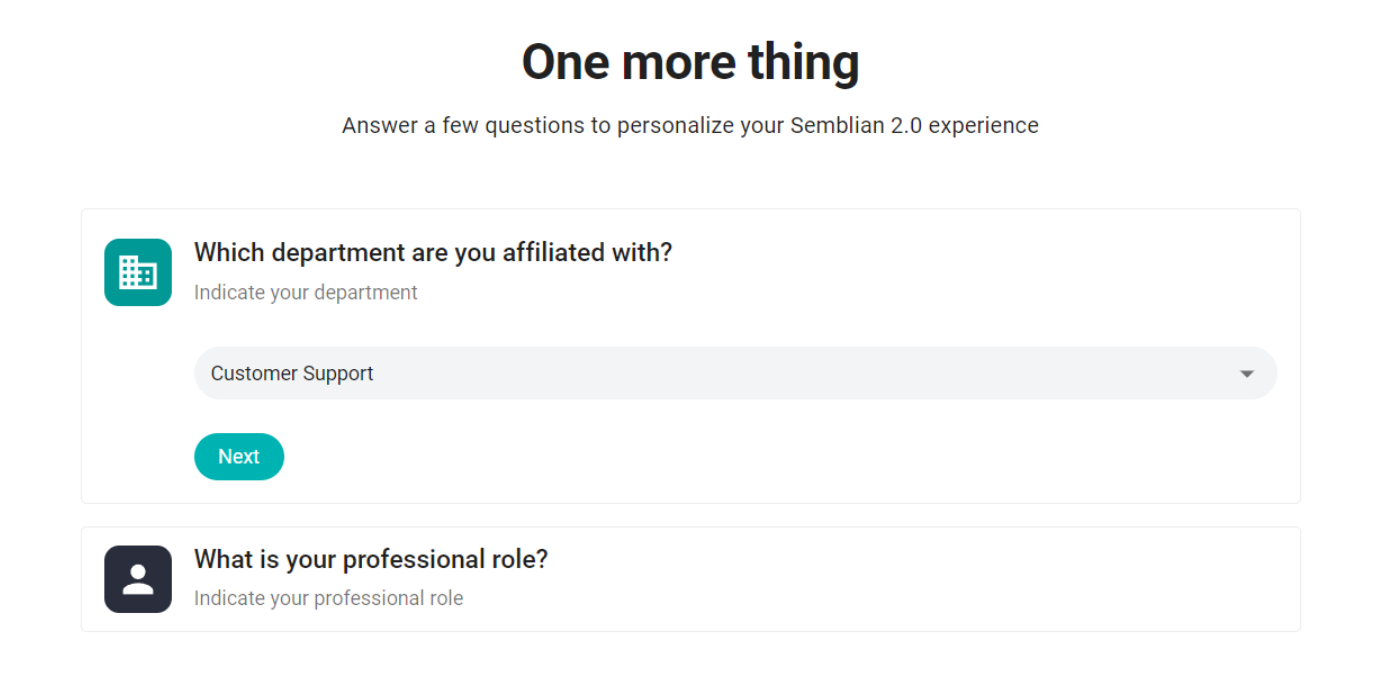Viewport: 1400px width, 687px height.
Task: Click the Next button
Action: pos(239,456)
